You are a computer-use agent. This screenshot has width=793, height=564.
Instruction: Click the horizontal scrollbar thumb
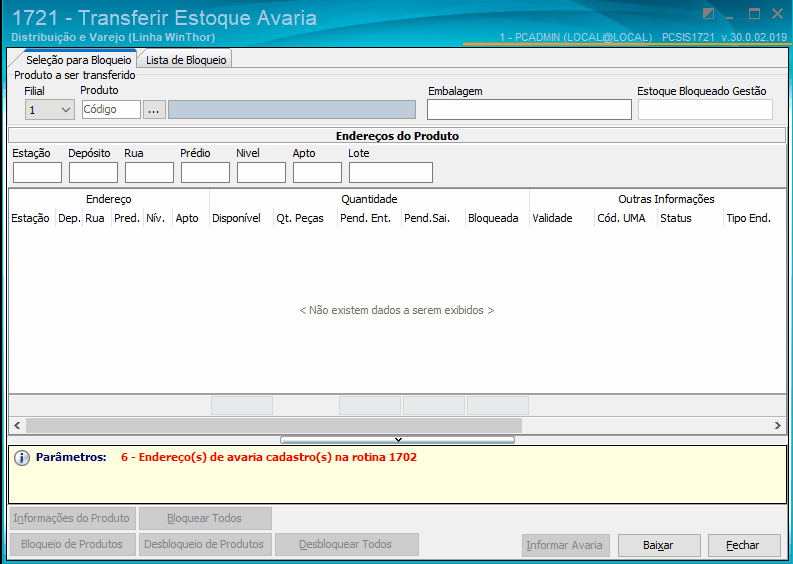pos(274,425)
